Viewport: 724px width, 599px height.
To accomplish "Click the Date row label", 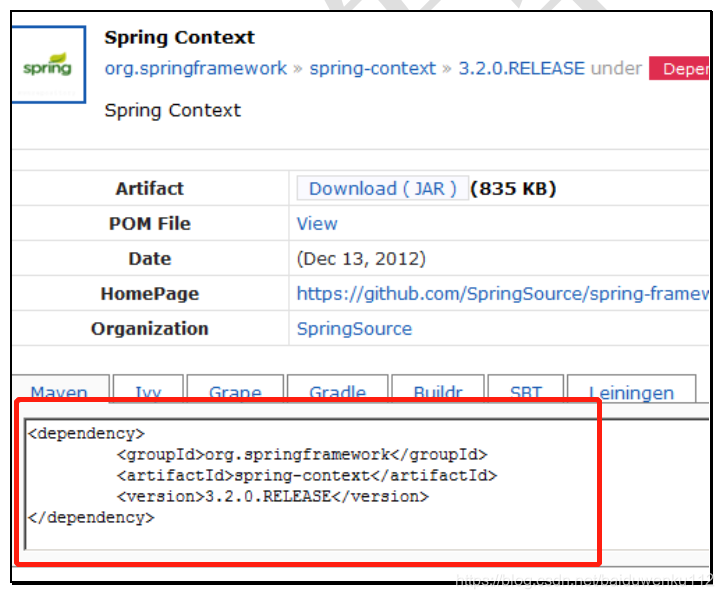I will point(150,259).
